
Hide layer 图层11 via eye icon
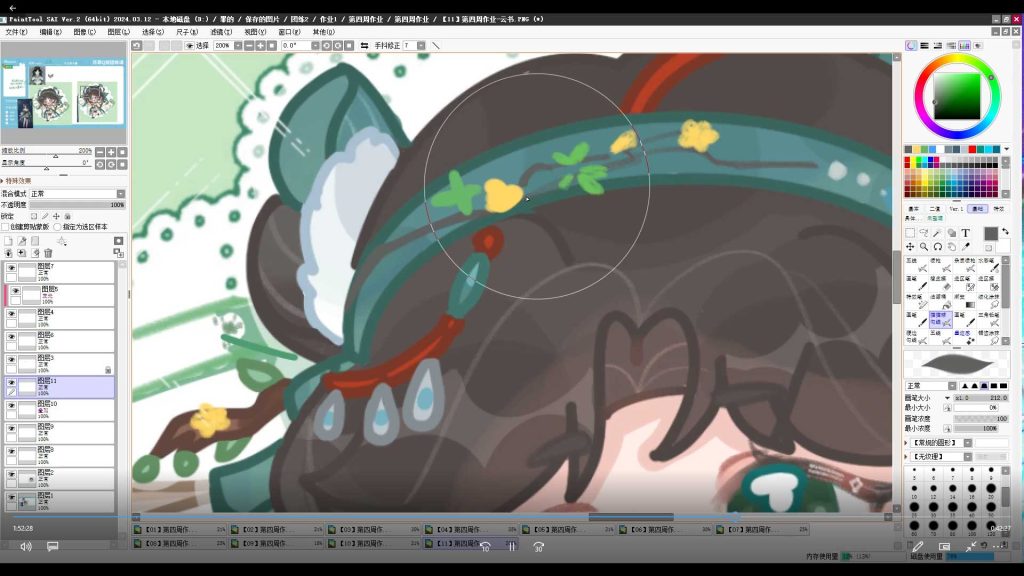point(11,382)
